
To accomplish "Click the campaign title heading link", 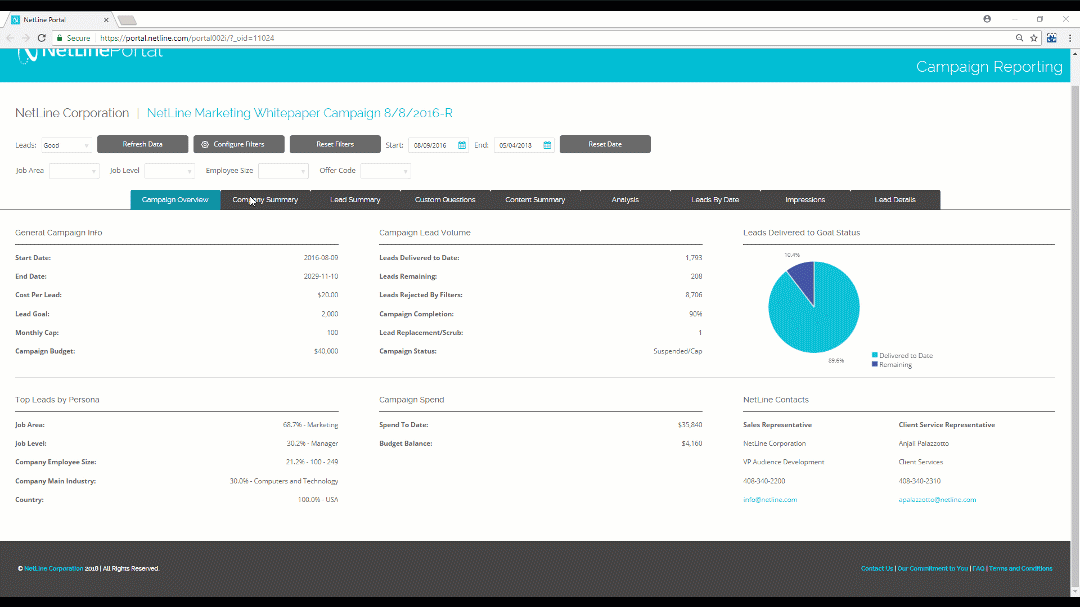I will pos(300,113).
